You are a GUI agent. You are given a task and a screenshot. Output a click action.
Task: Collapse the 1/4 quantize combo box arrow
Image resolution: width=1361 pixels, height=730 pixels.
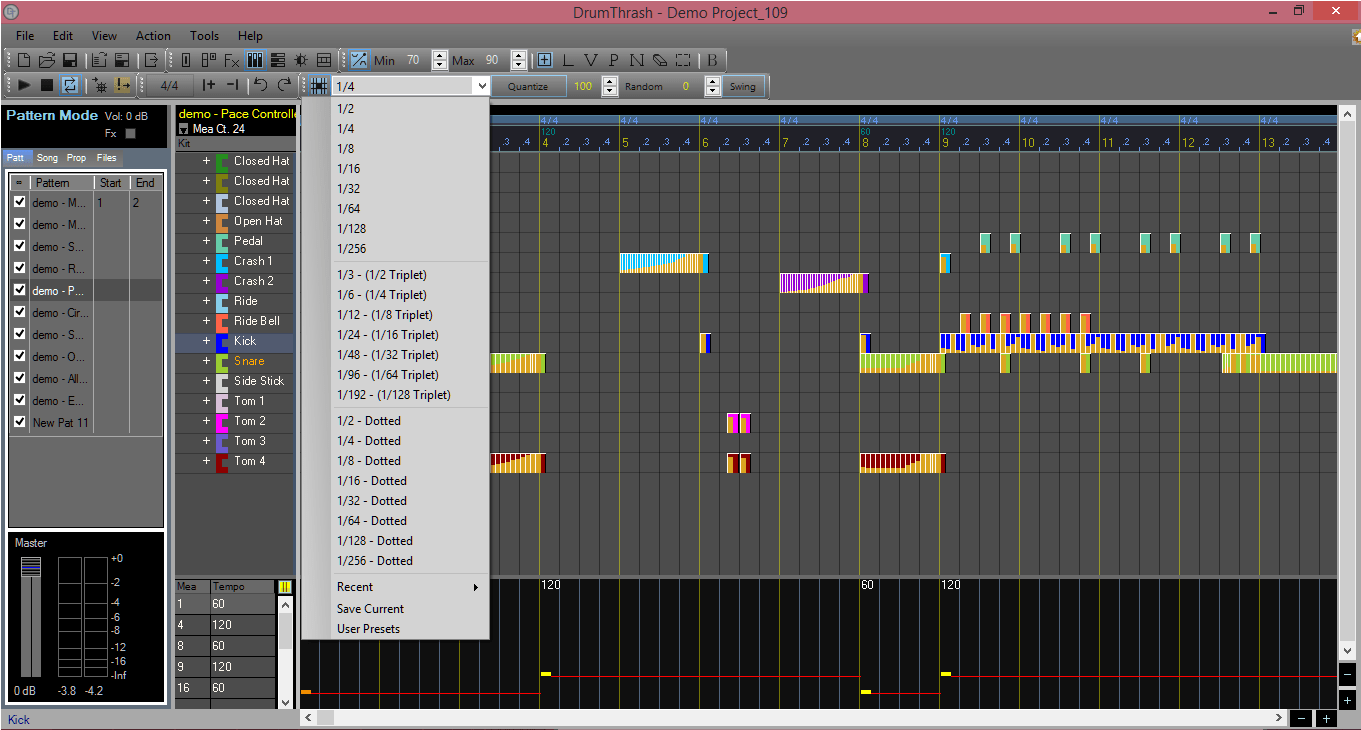point(480,86)
